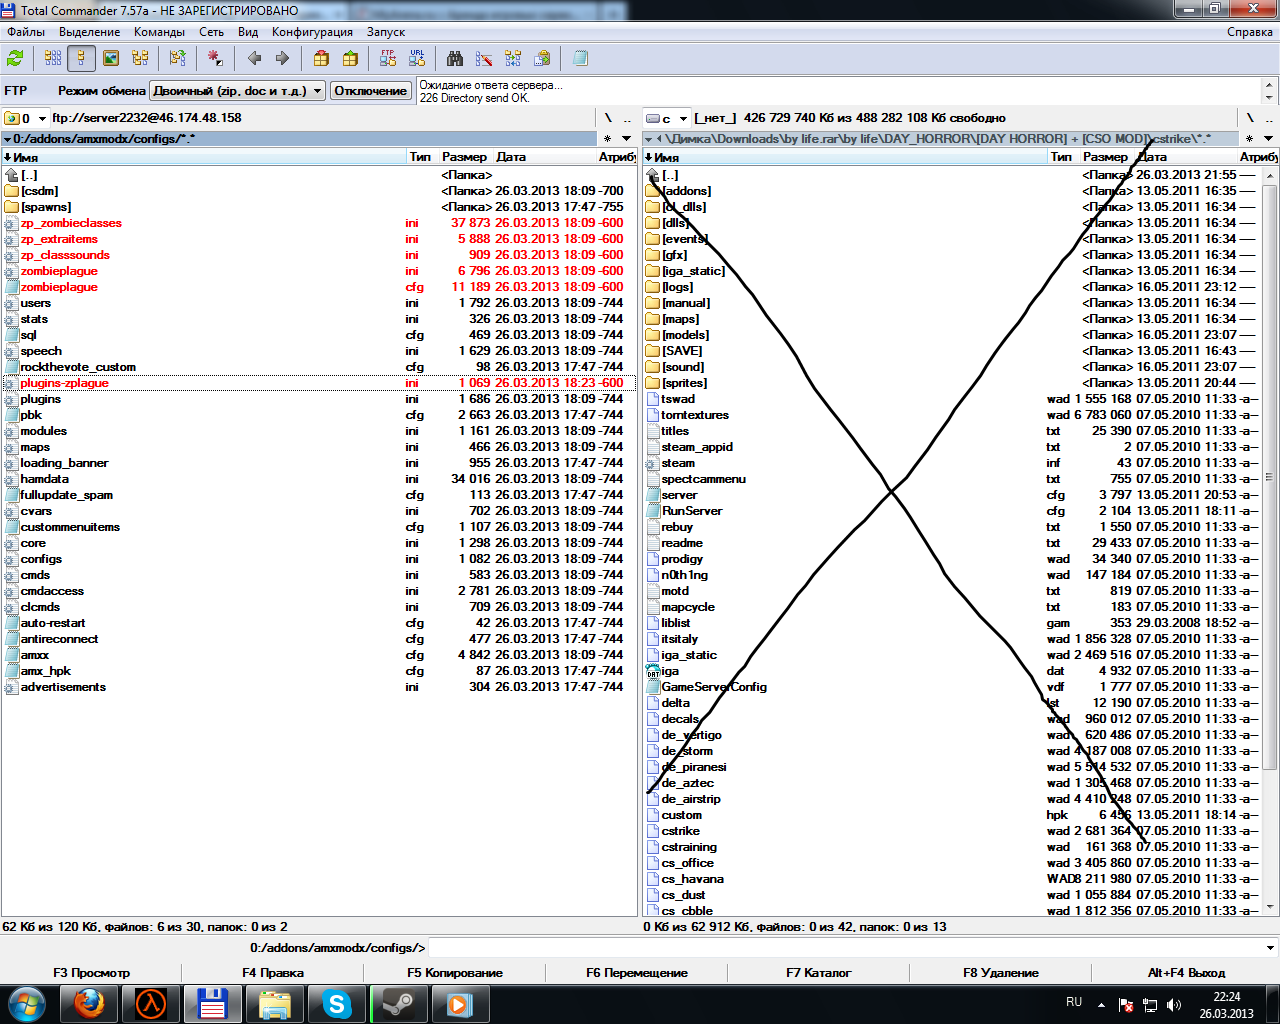Select the Thumbnail view toolbar icon
Viewport: 1280px width, 1024px height.
(x=111, y=59)
